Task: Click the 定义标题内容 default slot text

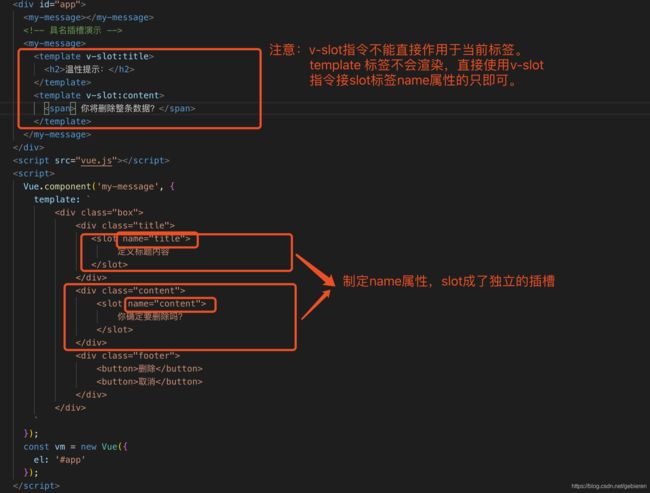Action: (x=143, y=252)
